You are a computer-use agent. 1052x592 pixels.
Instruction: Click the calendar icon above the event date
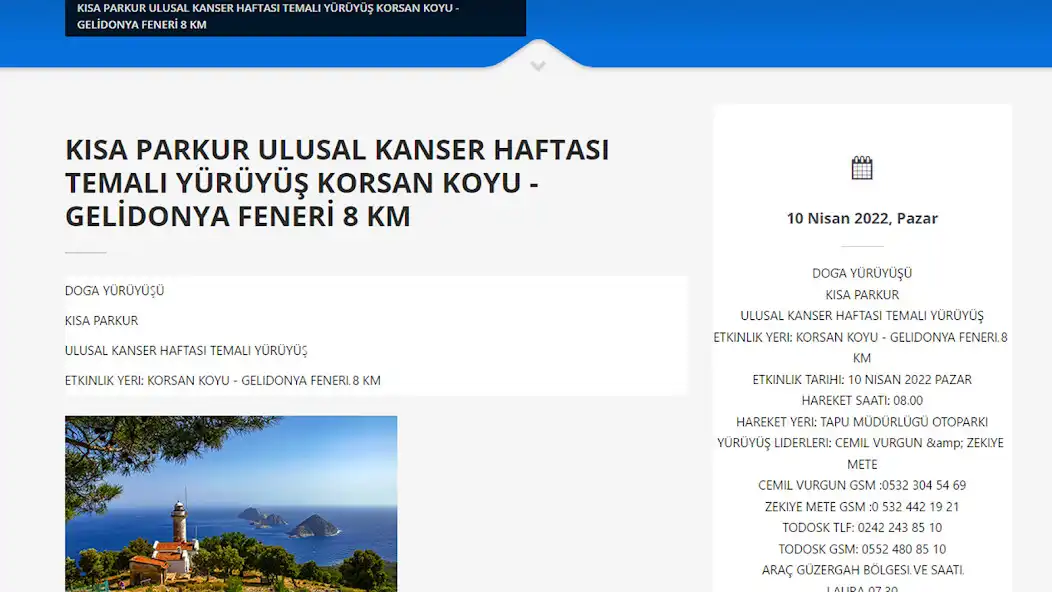point(862,167)
